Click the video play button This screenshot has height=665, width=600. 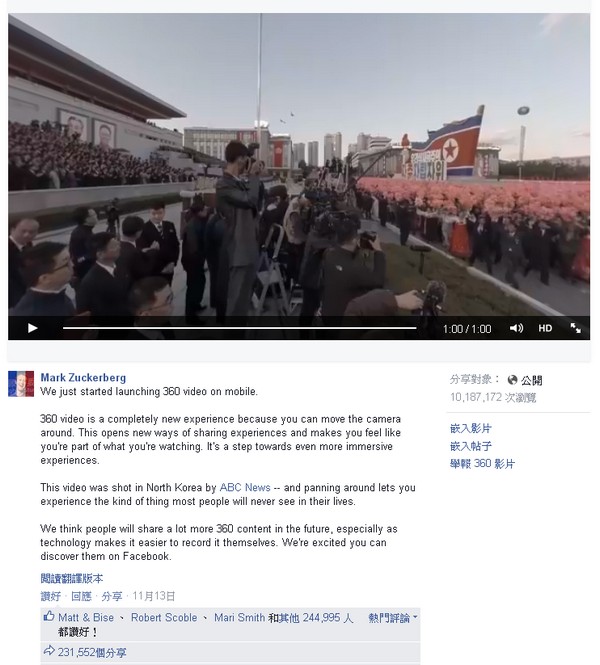pyautogui.click(x=32, y=328)
